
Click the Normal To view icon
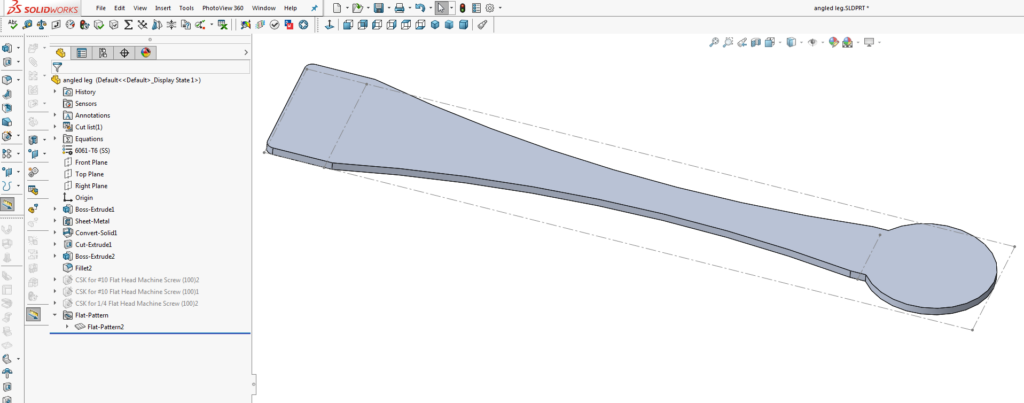(329, 25)
